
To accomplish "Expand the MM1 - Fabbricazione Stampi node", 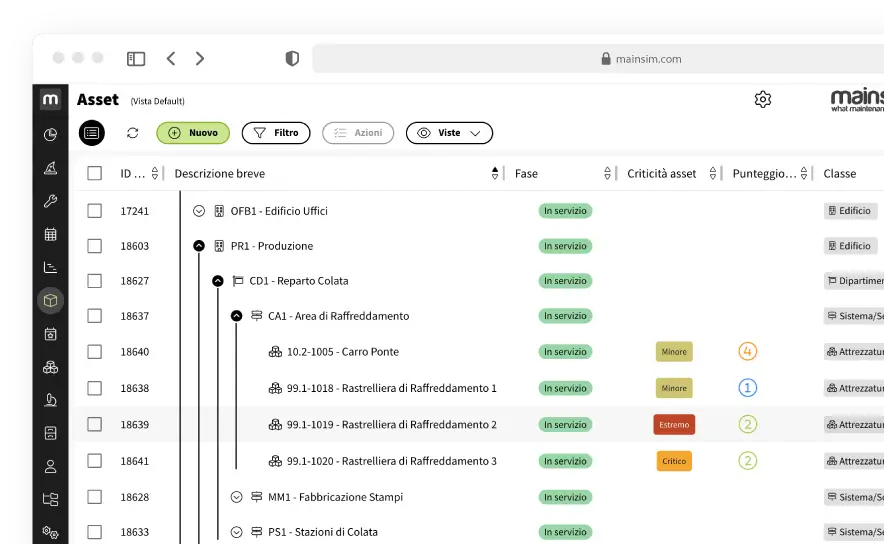I will tap(236, 497).
